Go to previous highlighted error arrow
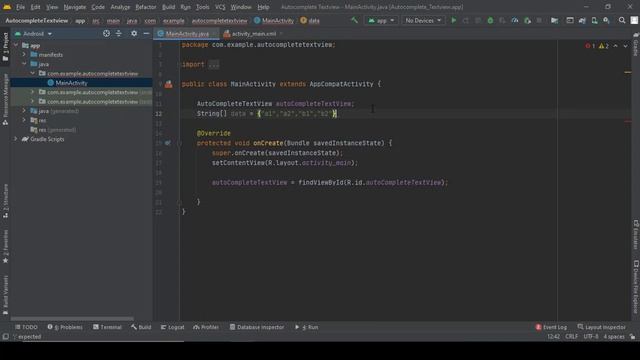The width and height of the screenshot is (640, 360). pyautogui.click(x=616, y=46)
